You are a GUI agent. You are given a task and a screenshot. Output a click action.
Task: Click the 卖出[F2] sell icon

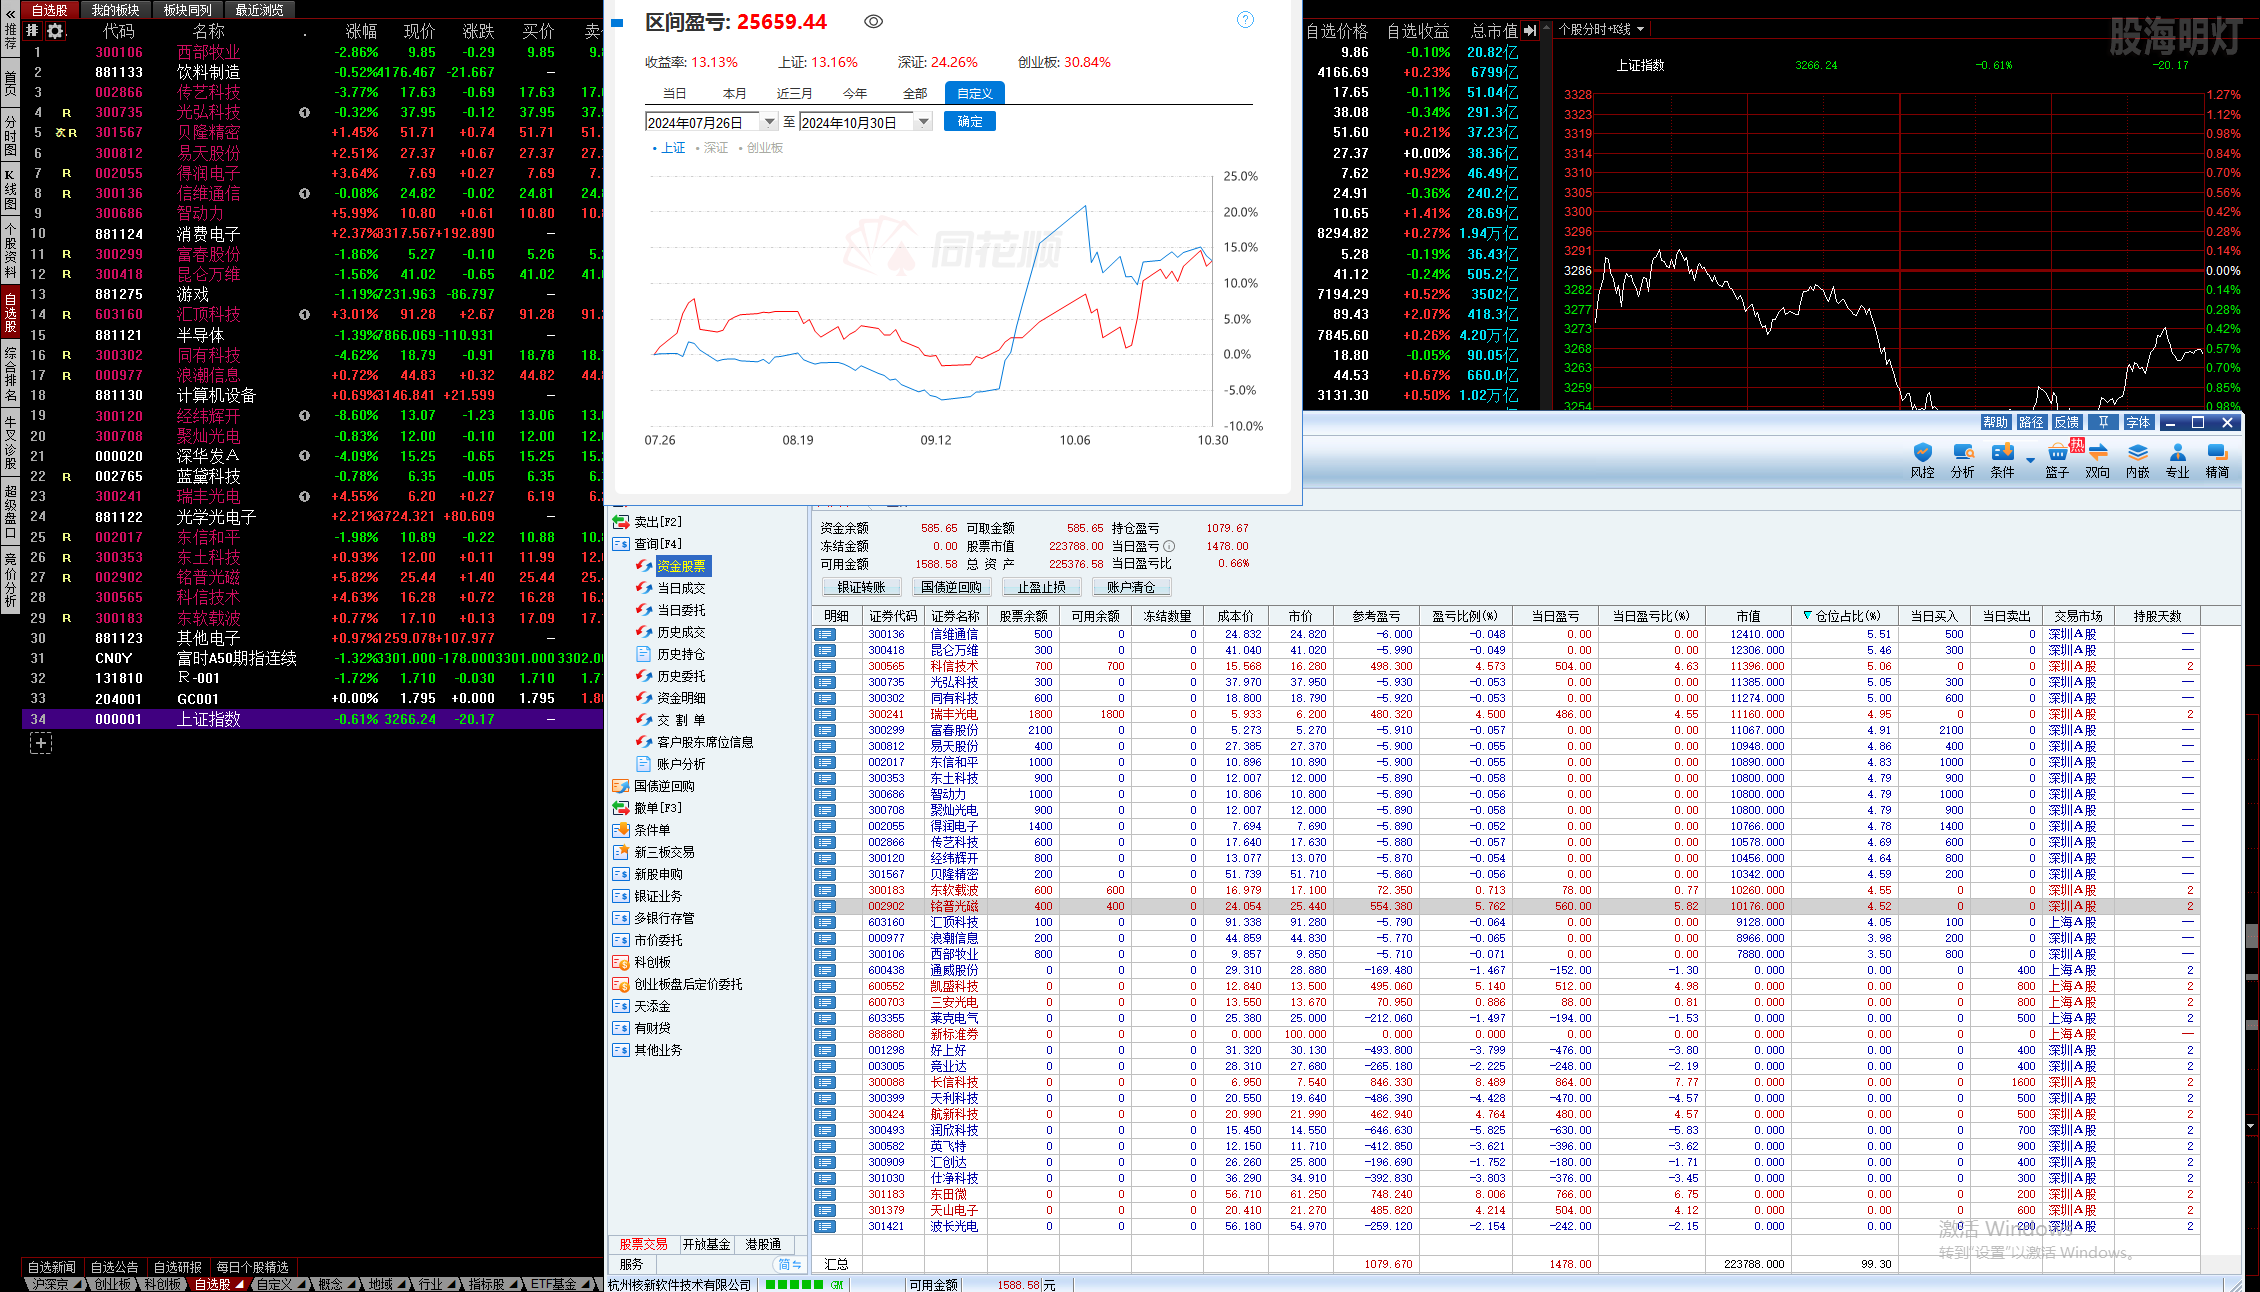[621, 522]
